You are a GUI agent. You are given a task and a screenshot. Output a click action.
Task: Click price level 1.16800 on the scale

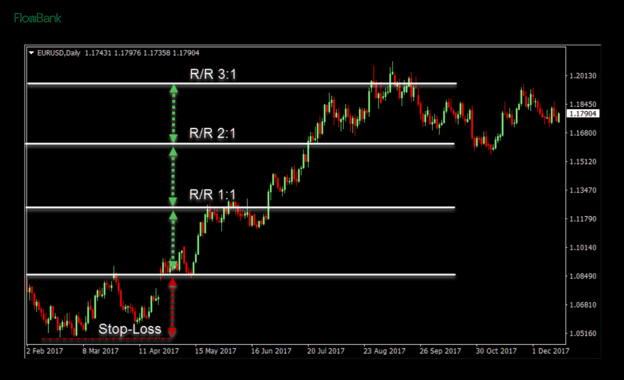point(583,133)
